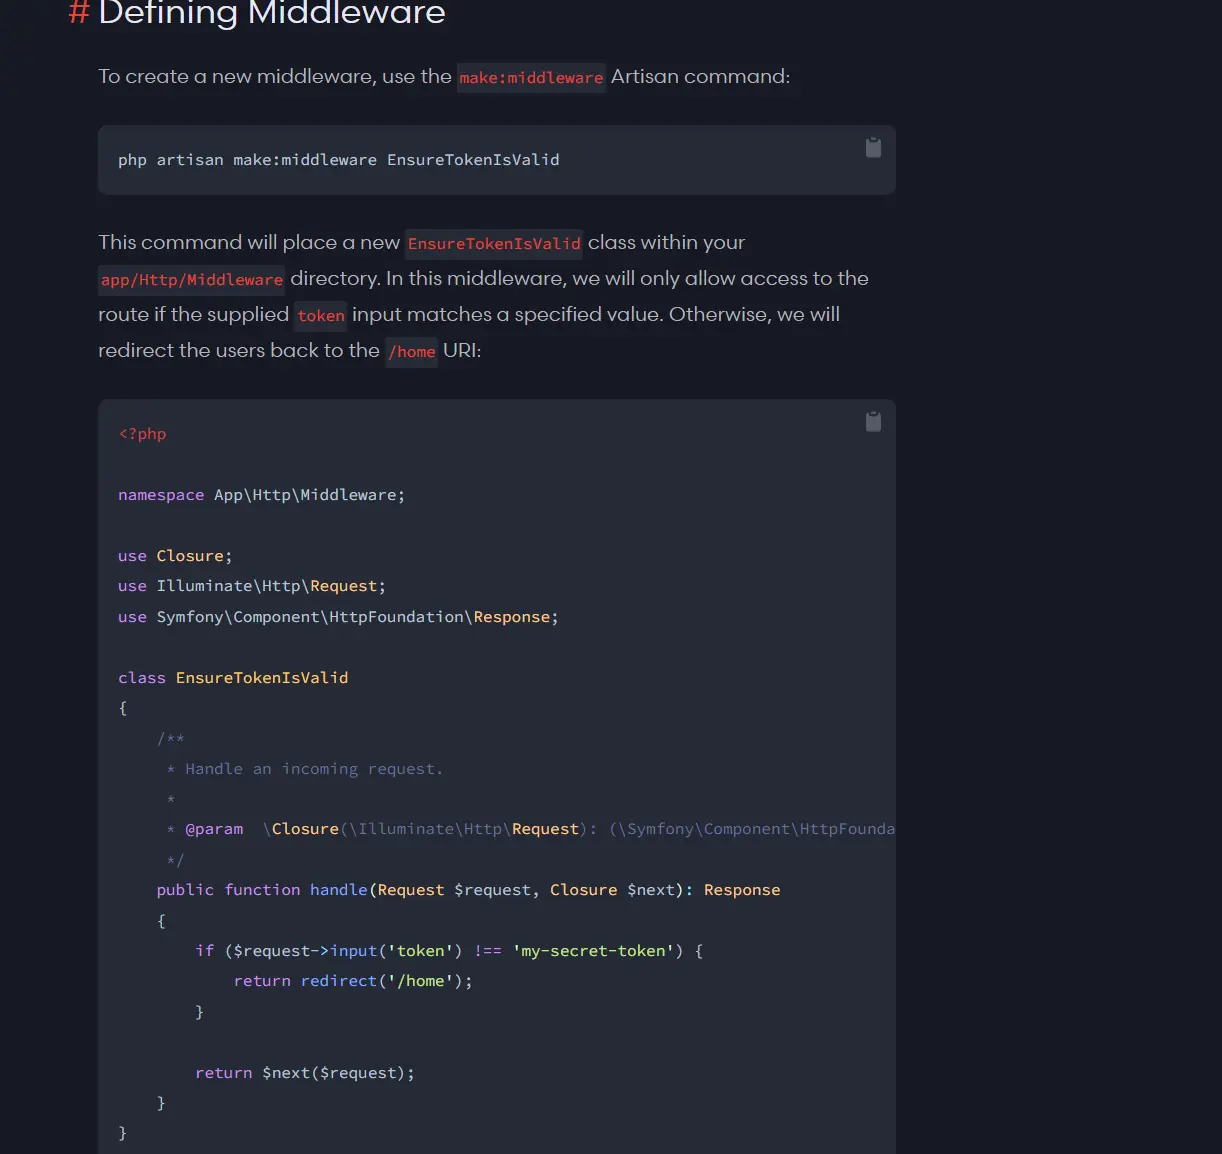Select the make:middleware inline code
The image size is (1222, 1154).
click(x=531, y=77)
